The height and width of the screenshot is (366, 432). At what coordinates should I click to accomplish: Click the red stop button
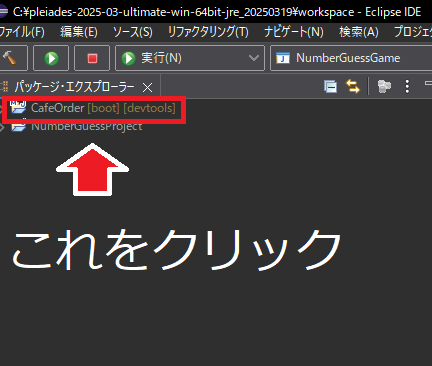click(x=92, y=58)
